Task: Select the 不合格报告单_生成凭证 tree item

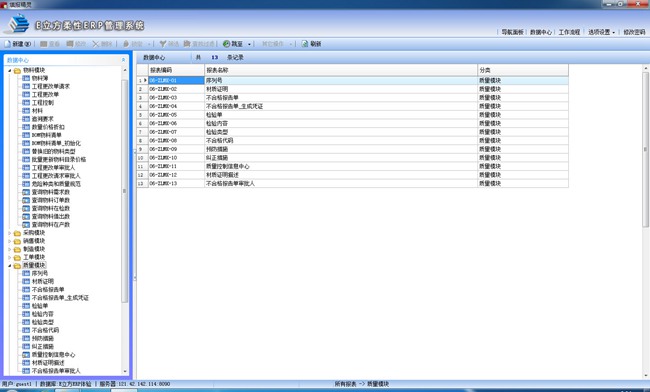Action: click(x=60, y=298)
